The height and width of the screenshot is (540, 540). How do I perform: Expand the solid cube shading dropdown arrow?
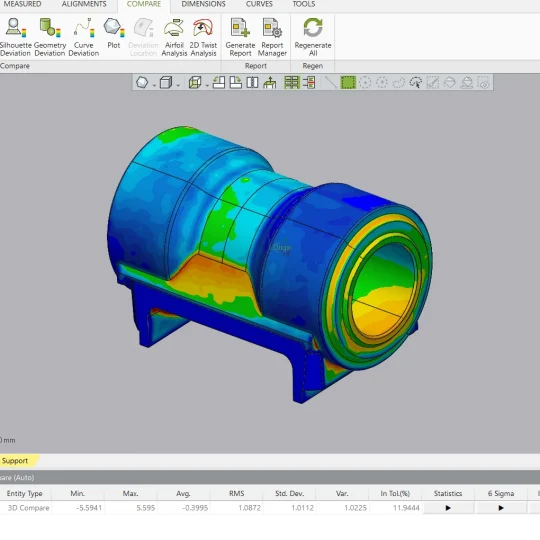pos(178,85)
